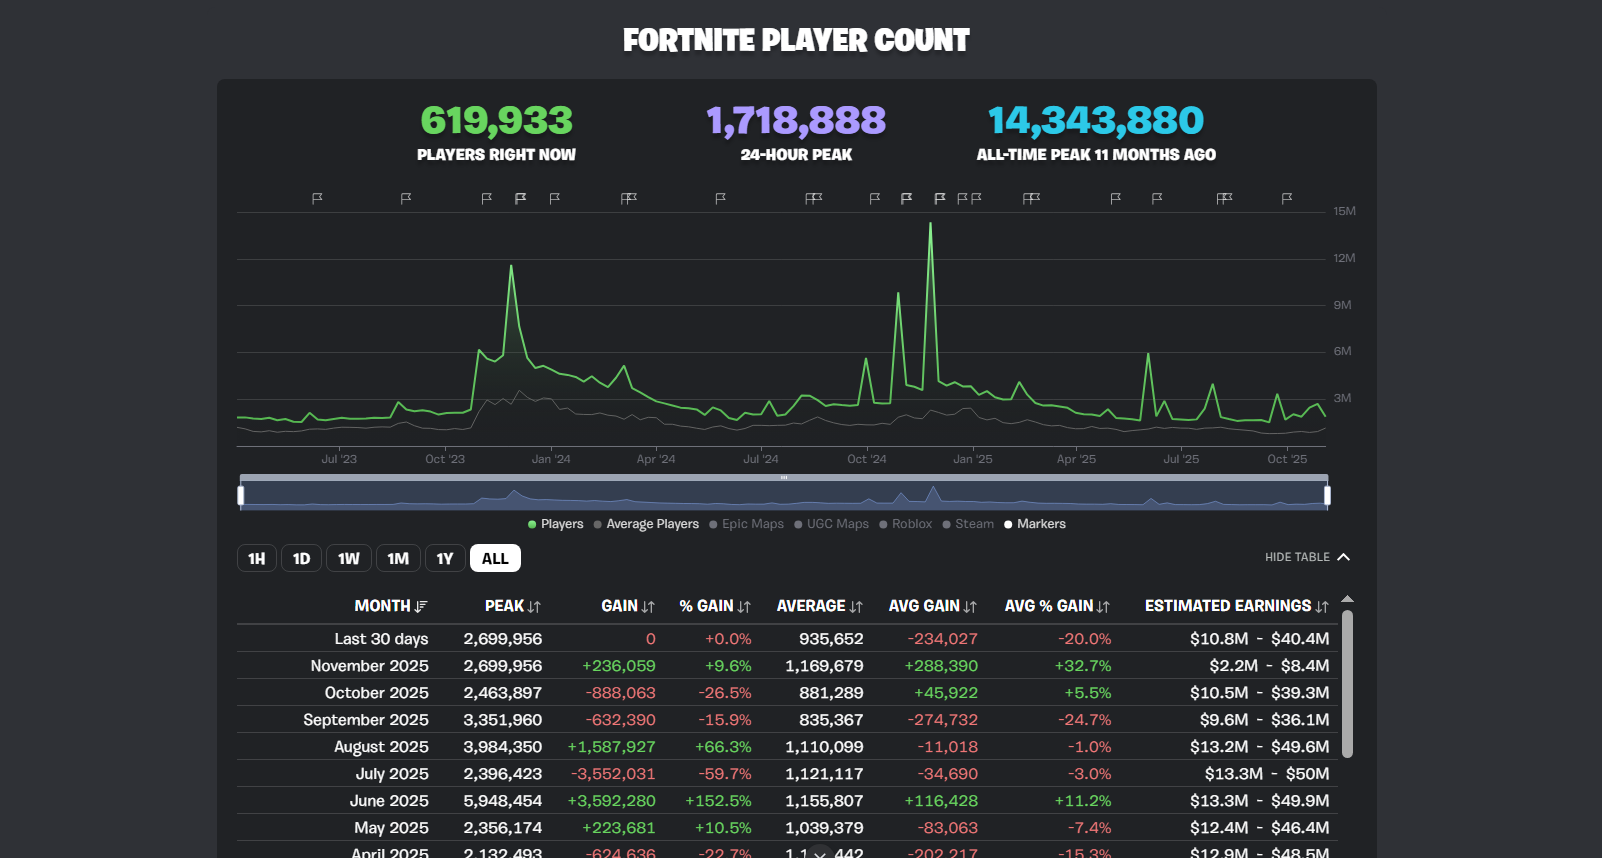Click double flag between Jan '24 and Apr '24
The image size is (1602, 858).
point(629,199)
